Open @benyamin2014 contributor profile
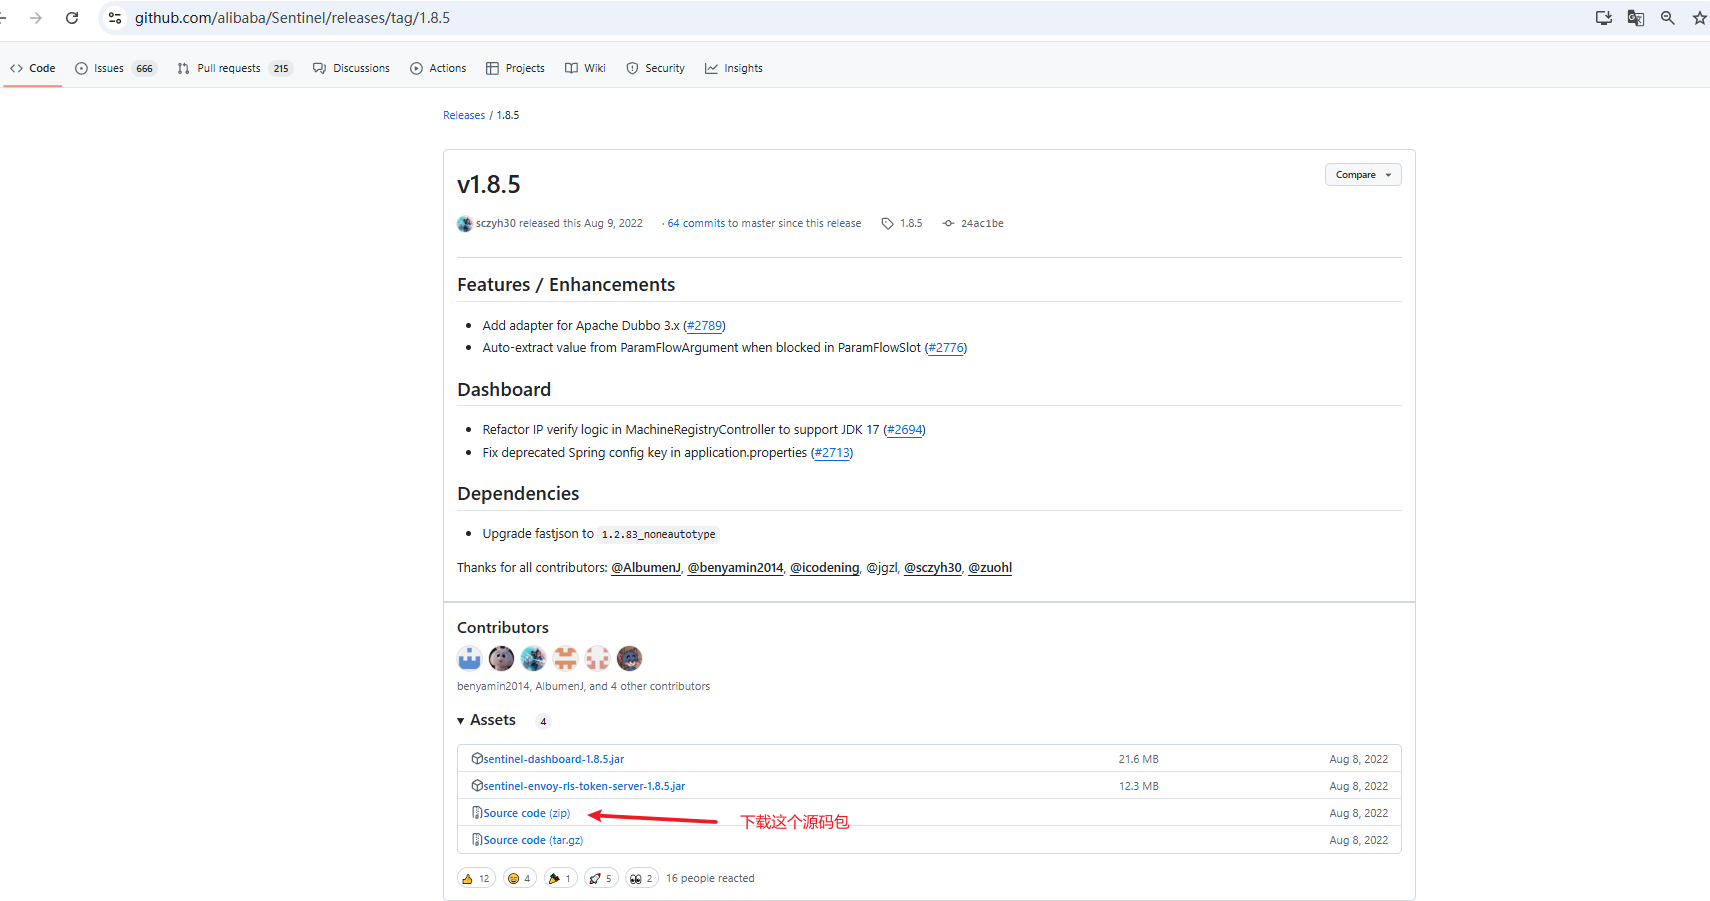 click(x=735, y=568)
